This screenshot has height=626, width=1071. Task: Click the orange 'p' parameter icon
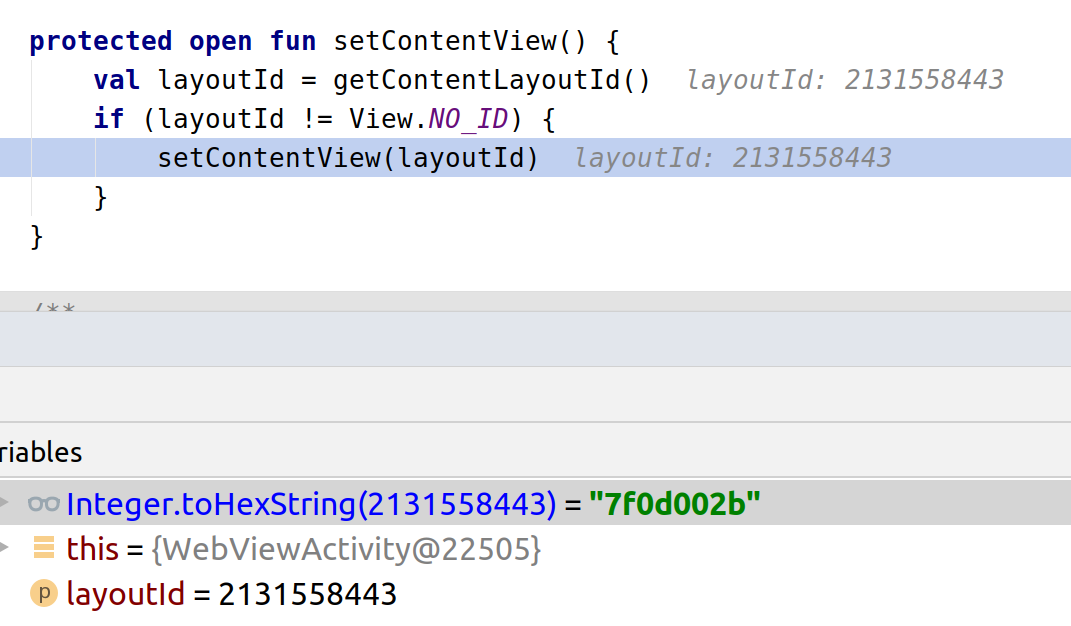click(x=43, y=594)
